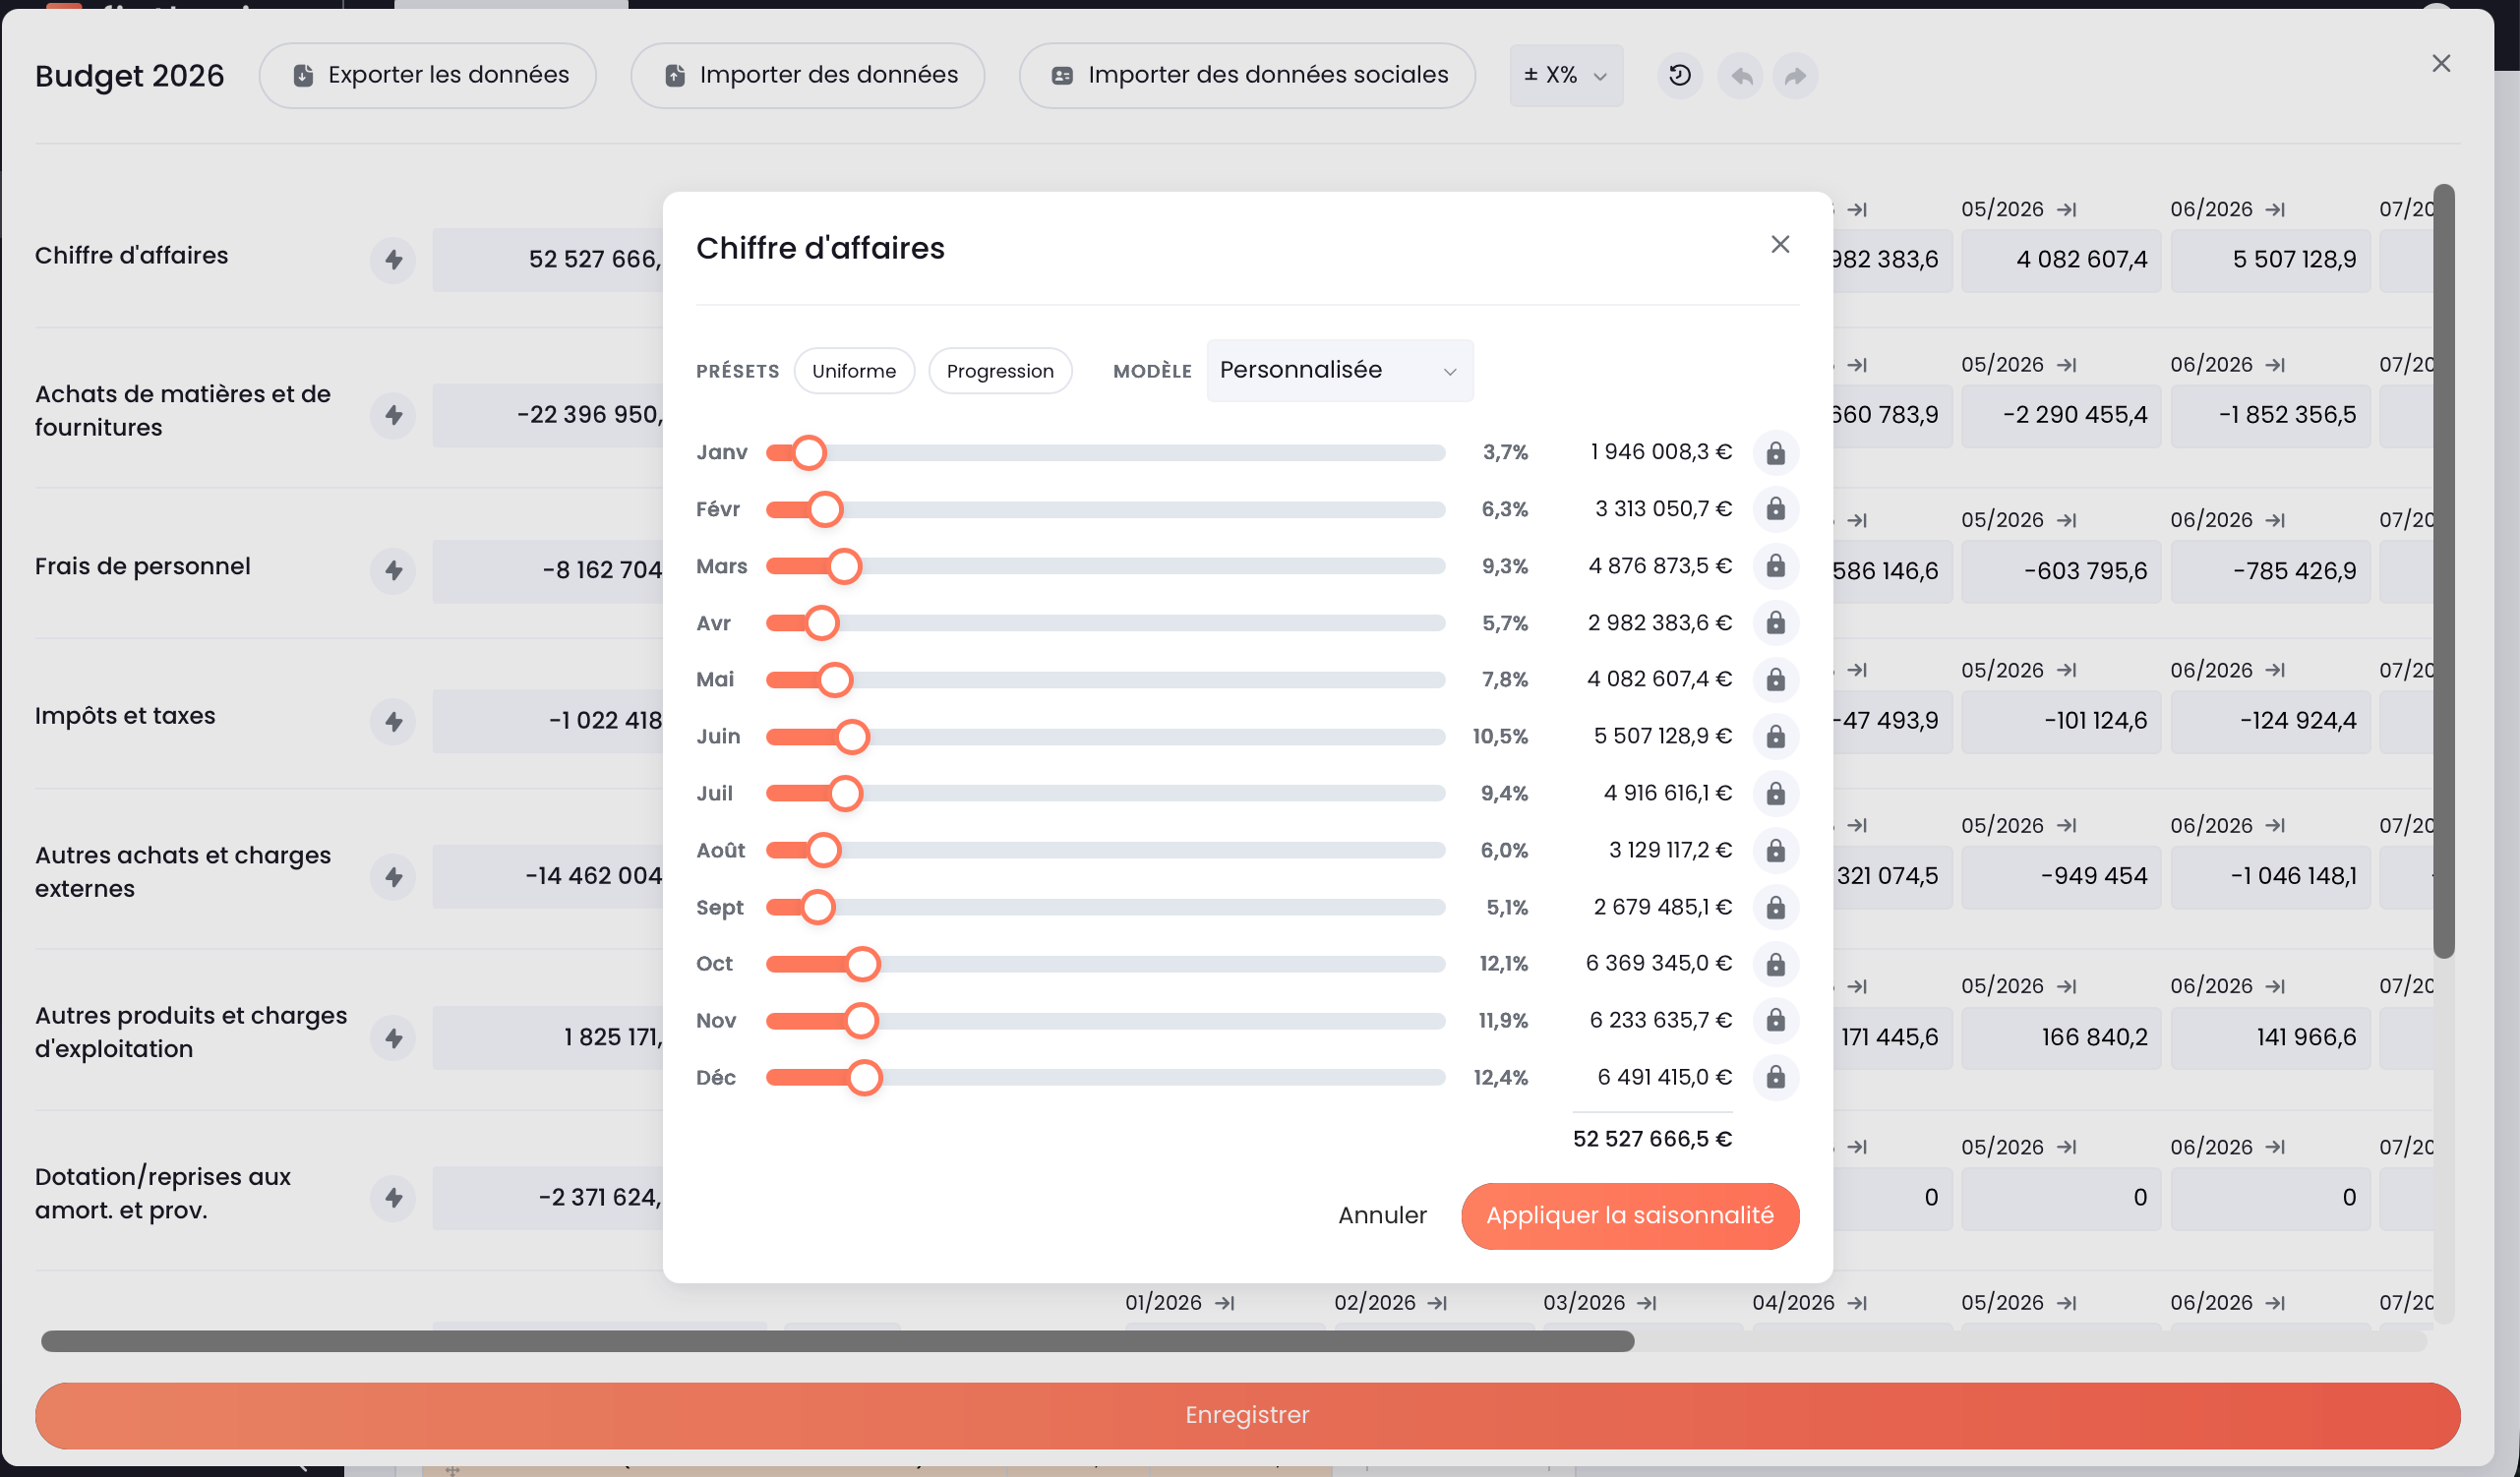2520x1477 pixels.
Task: Toggle lock for Juin row
Action: tap(1775, 737)
